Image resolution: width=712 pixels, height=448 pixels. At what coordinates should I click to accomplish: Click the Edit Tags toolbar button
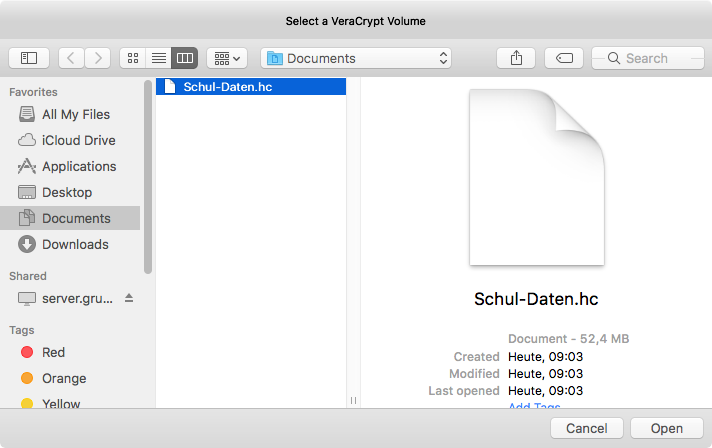(564, 58)
